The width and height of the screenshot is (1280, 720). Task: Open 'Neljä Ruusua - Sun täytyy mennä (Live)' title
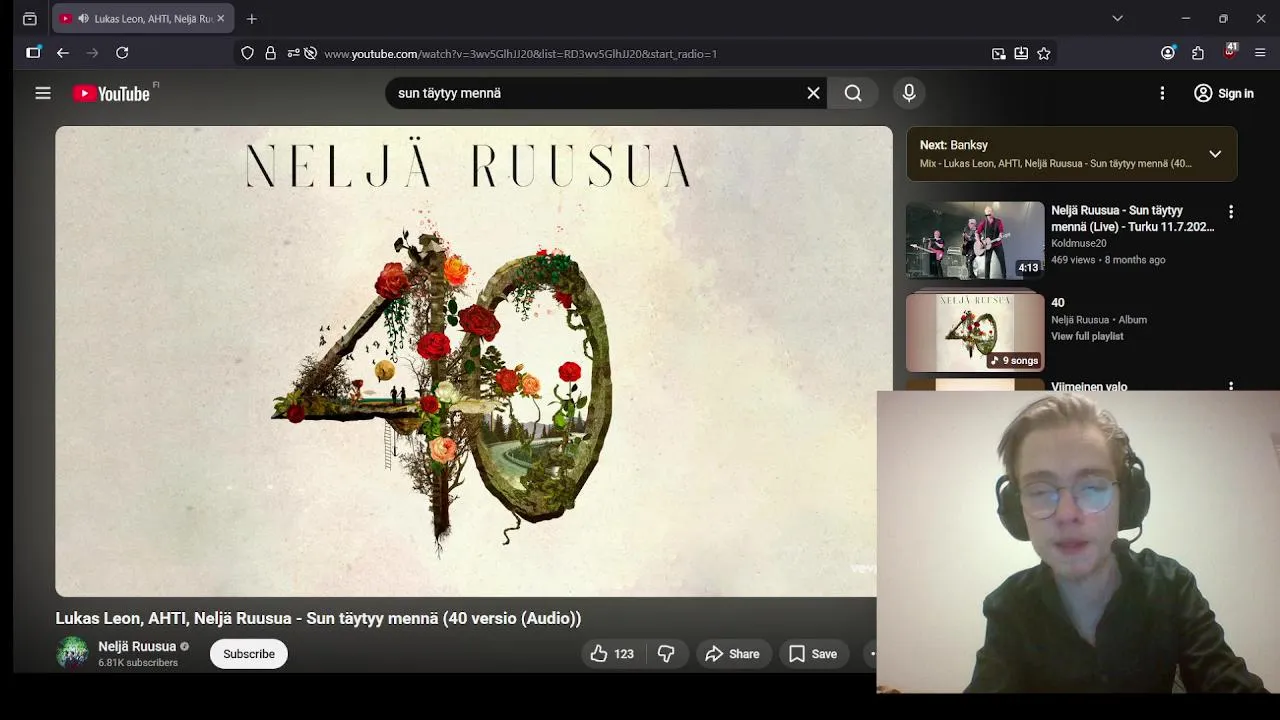(x=1132, y=218)
